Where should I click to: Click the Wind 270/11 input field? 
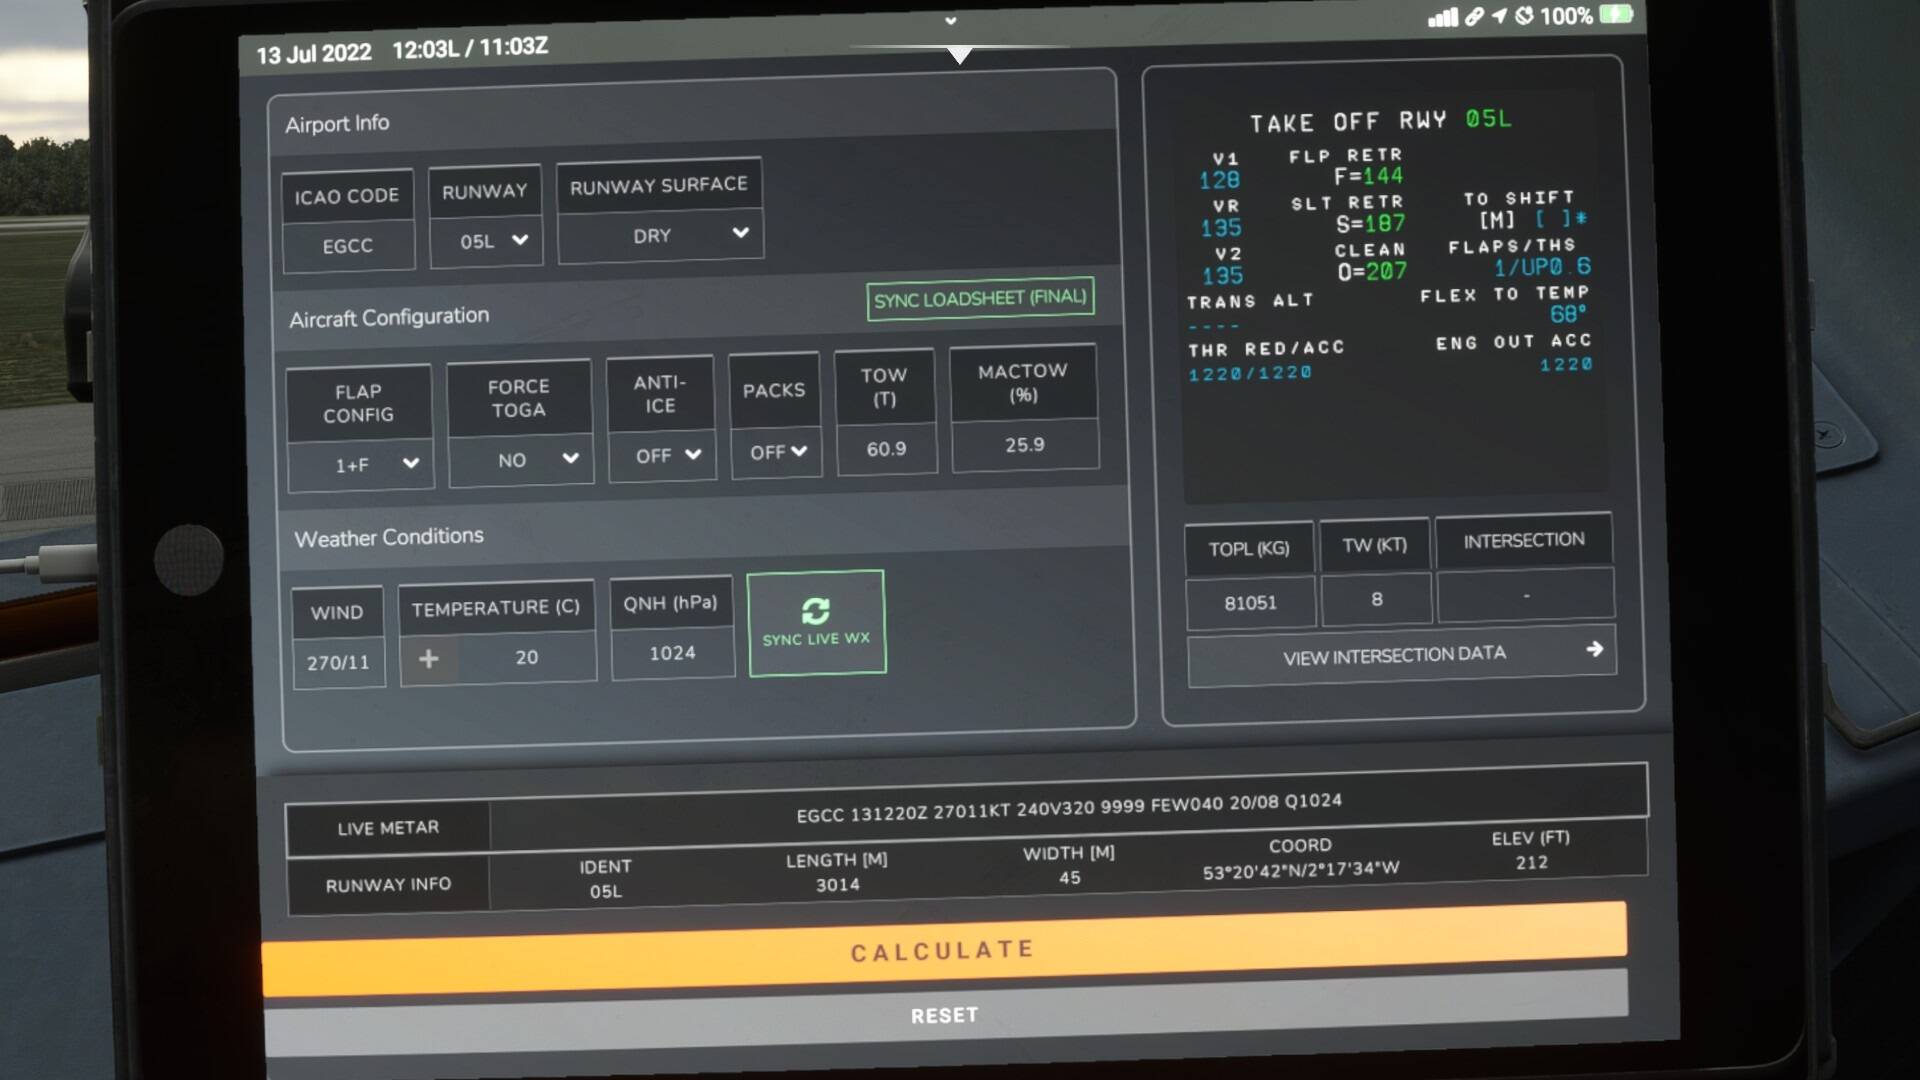click(338, 662)
